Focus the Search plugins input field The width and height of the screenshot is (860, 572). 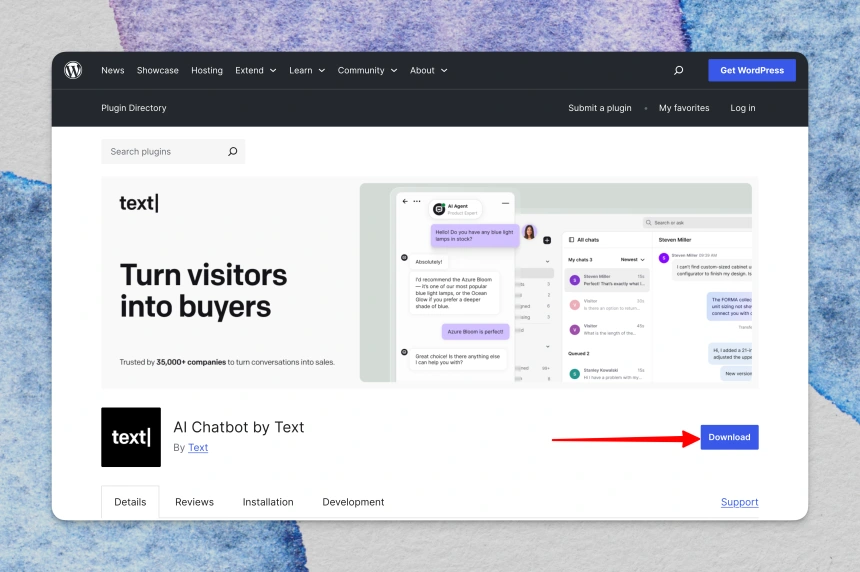[173, 151]
